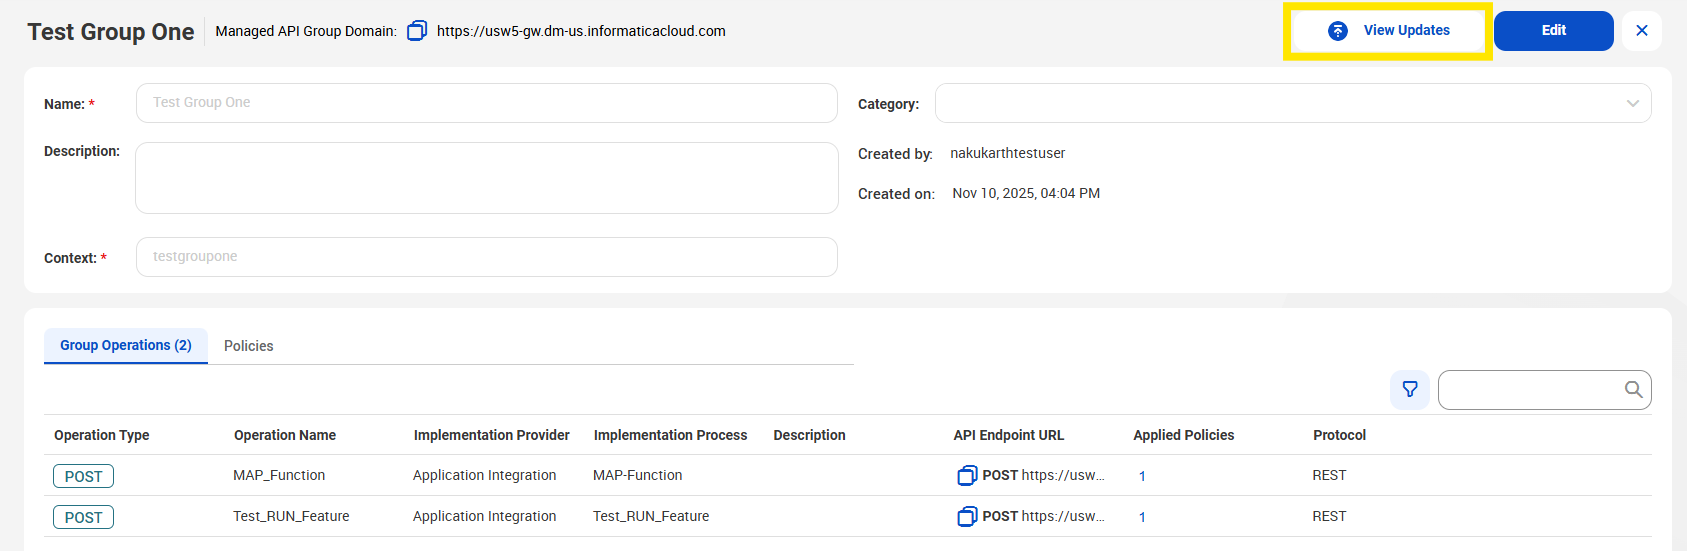This screenshot has height=551, width=1687.
Task: Click the POST badge for Test_RUN_Feature
Action: [84, 517]
